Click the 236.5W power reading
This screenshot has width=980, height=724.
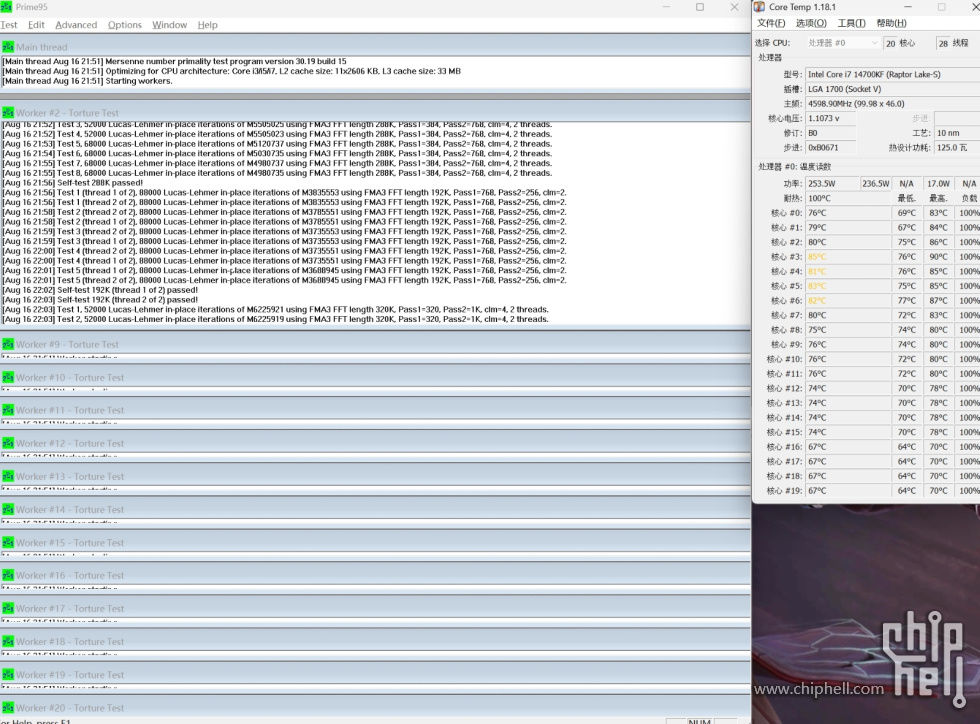tap(876, 184)
